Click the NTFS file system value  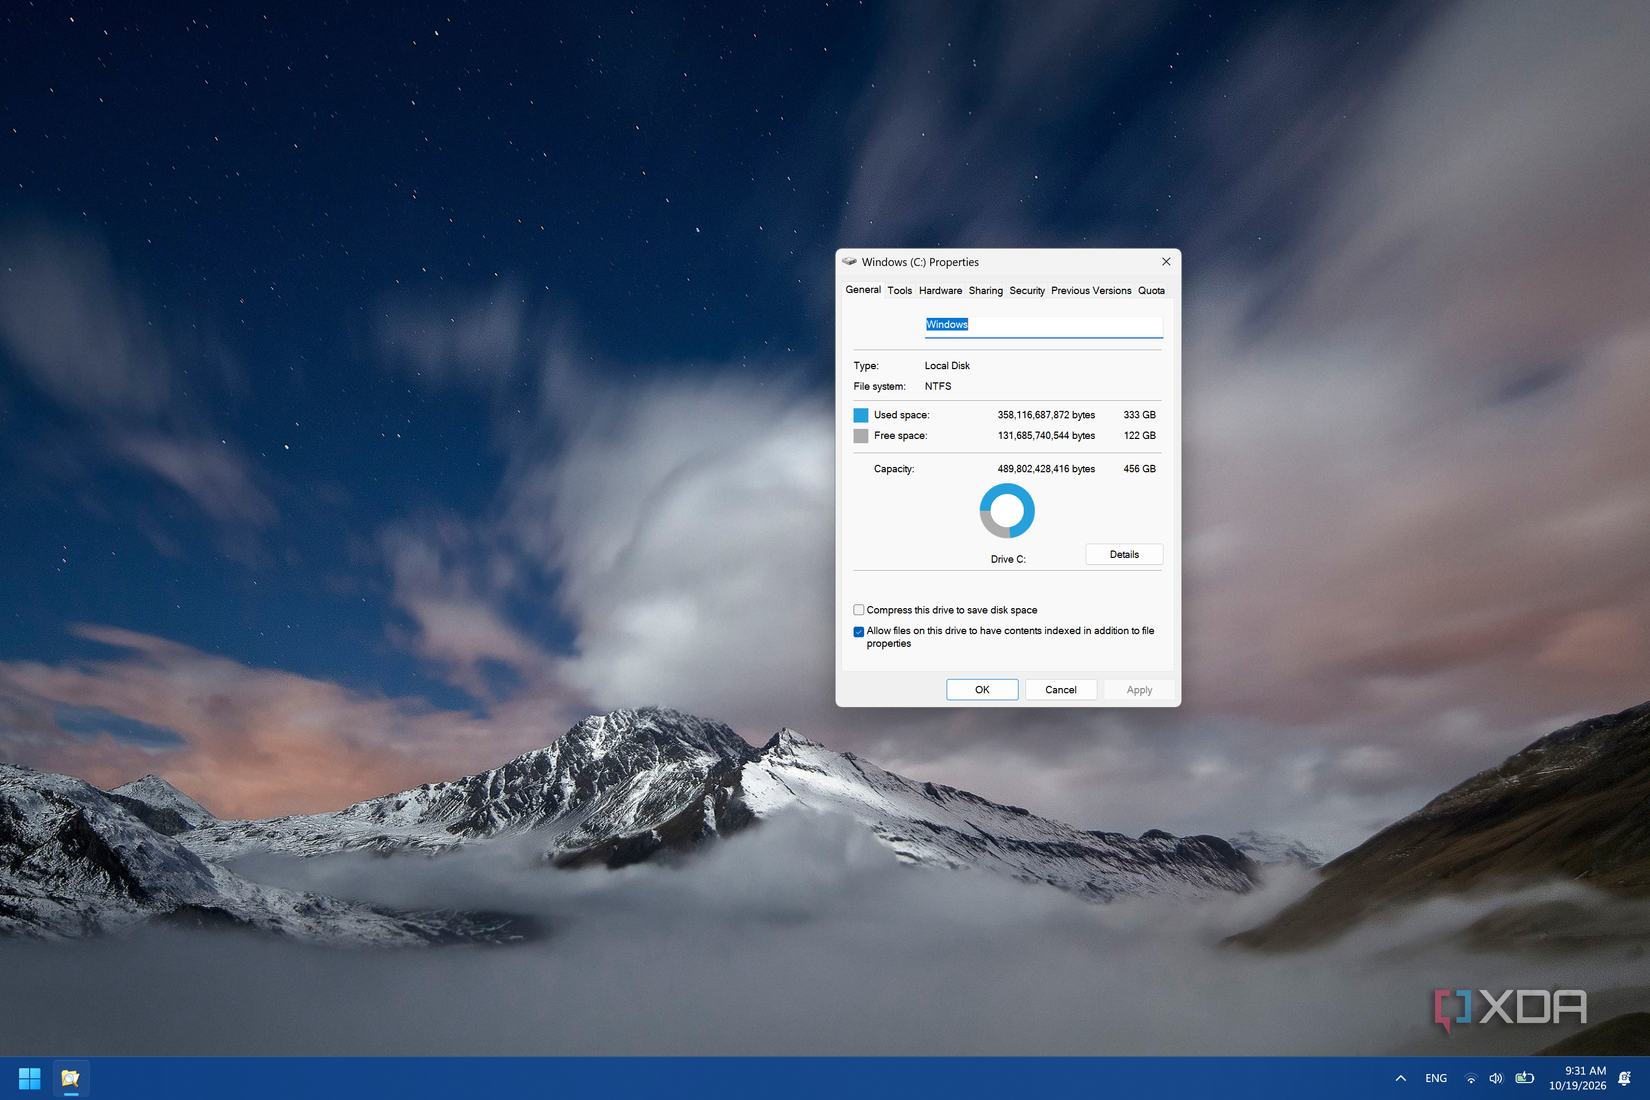point(938,386)
